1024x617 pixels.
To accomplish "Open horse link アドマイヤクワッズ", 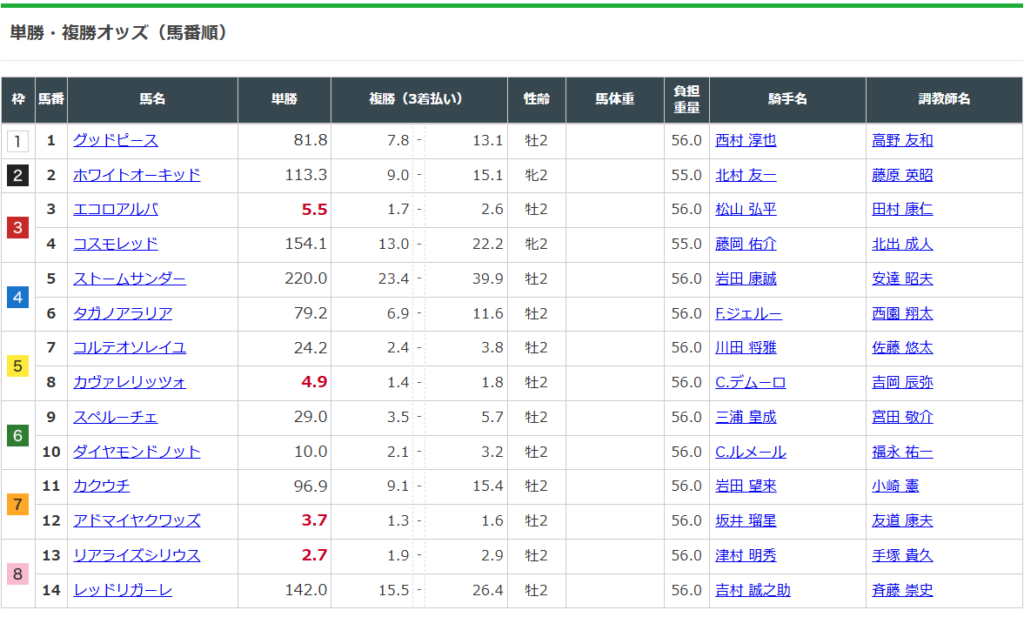I will [136, 521].
